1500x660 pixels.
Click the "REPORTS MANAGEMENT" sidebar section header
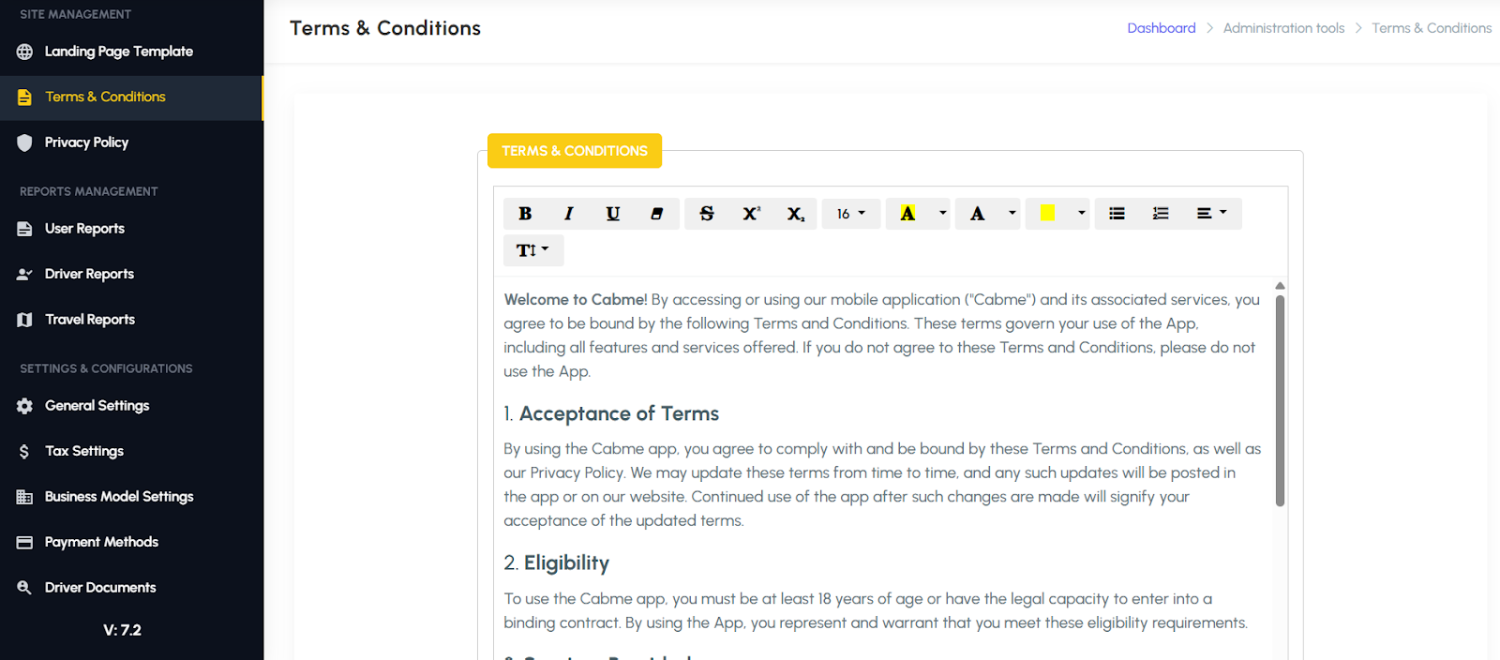click(x=89, y=191)
